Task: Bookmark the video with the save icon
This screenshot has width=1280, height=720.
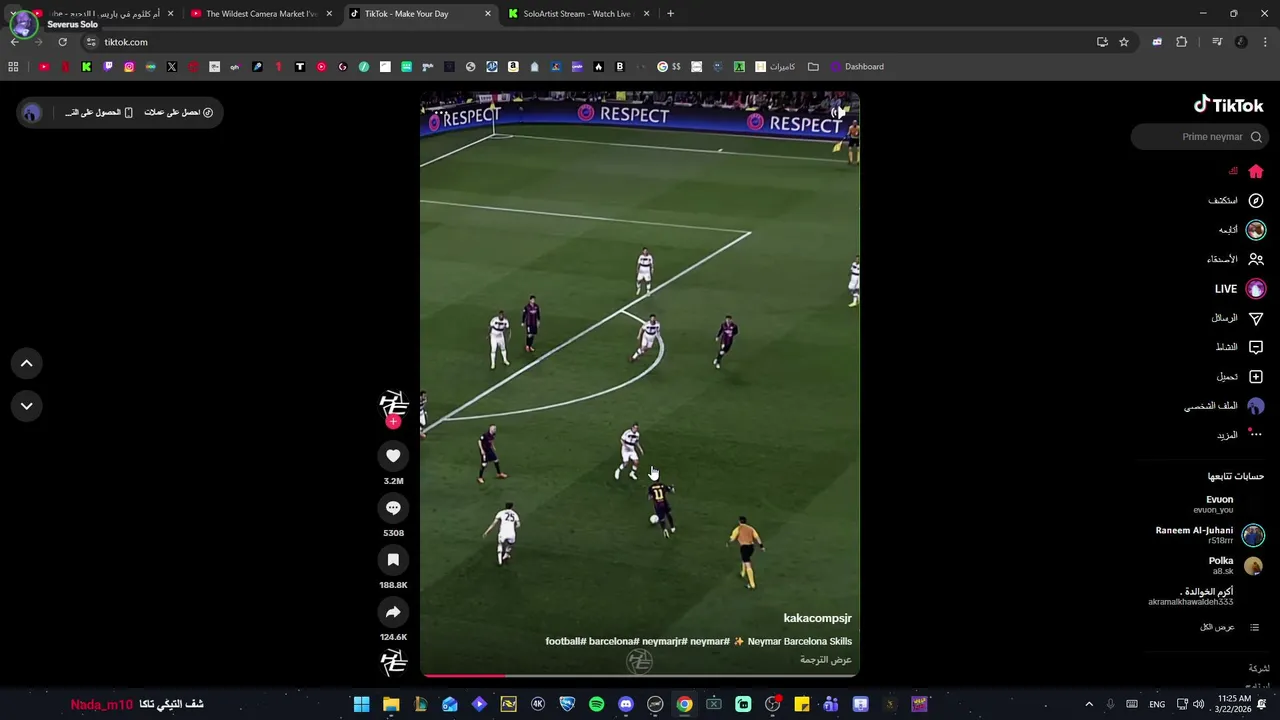Action: click(393, 560)
